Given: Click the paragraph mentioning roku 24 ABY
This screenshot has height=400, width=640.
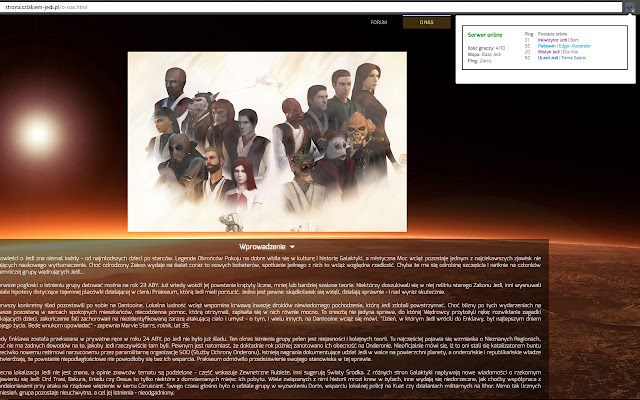Looking at the screenshot, I should pyautogui.click(x=271, y=349).
